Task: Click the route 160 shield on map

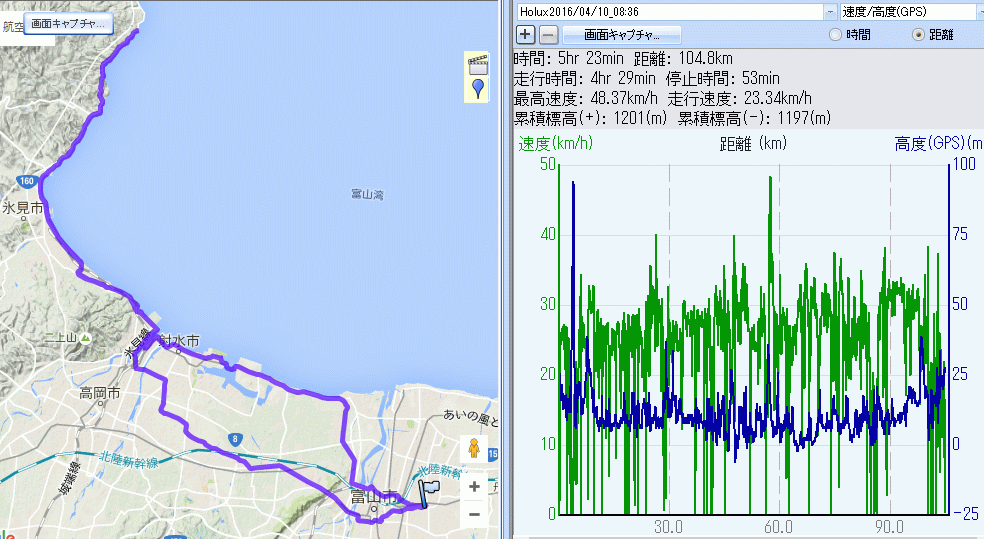Action: (27, 181)
